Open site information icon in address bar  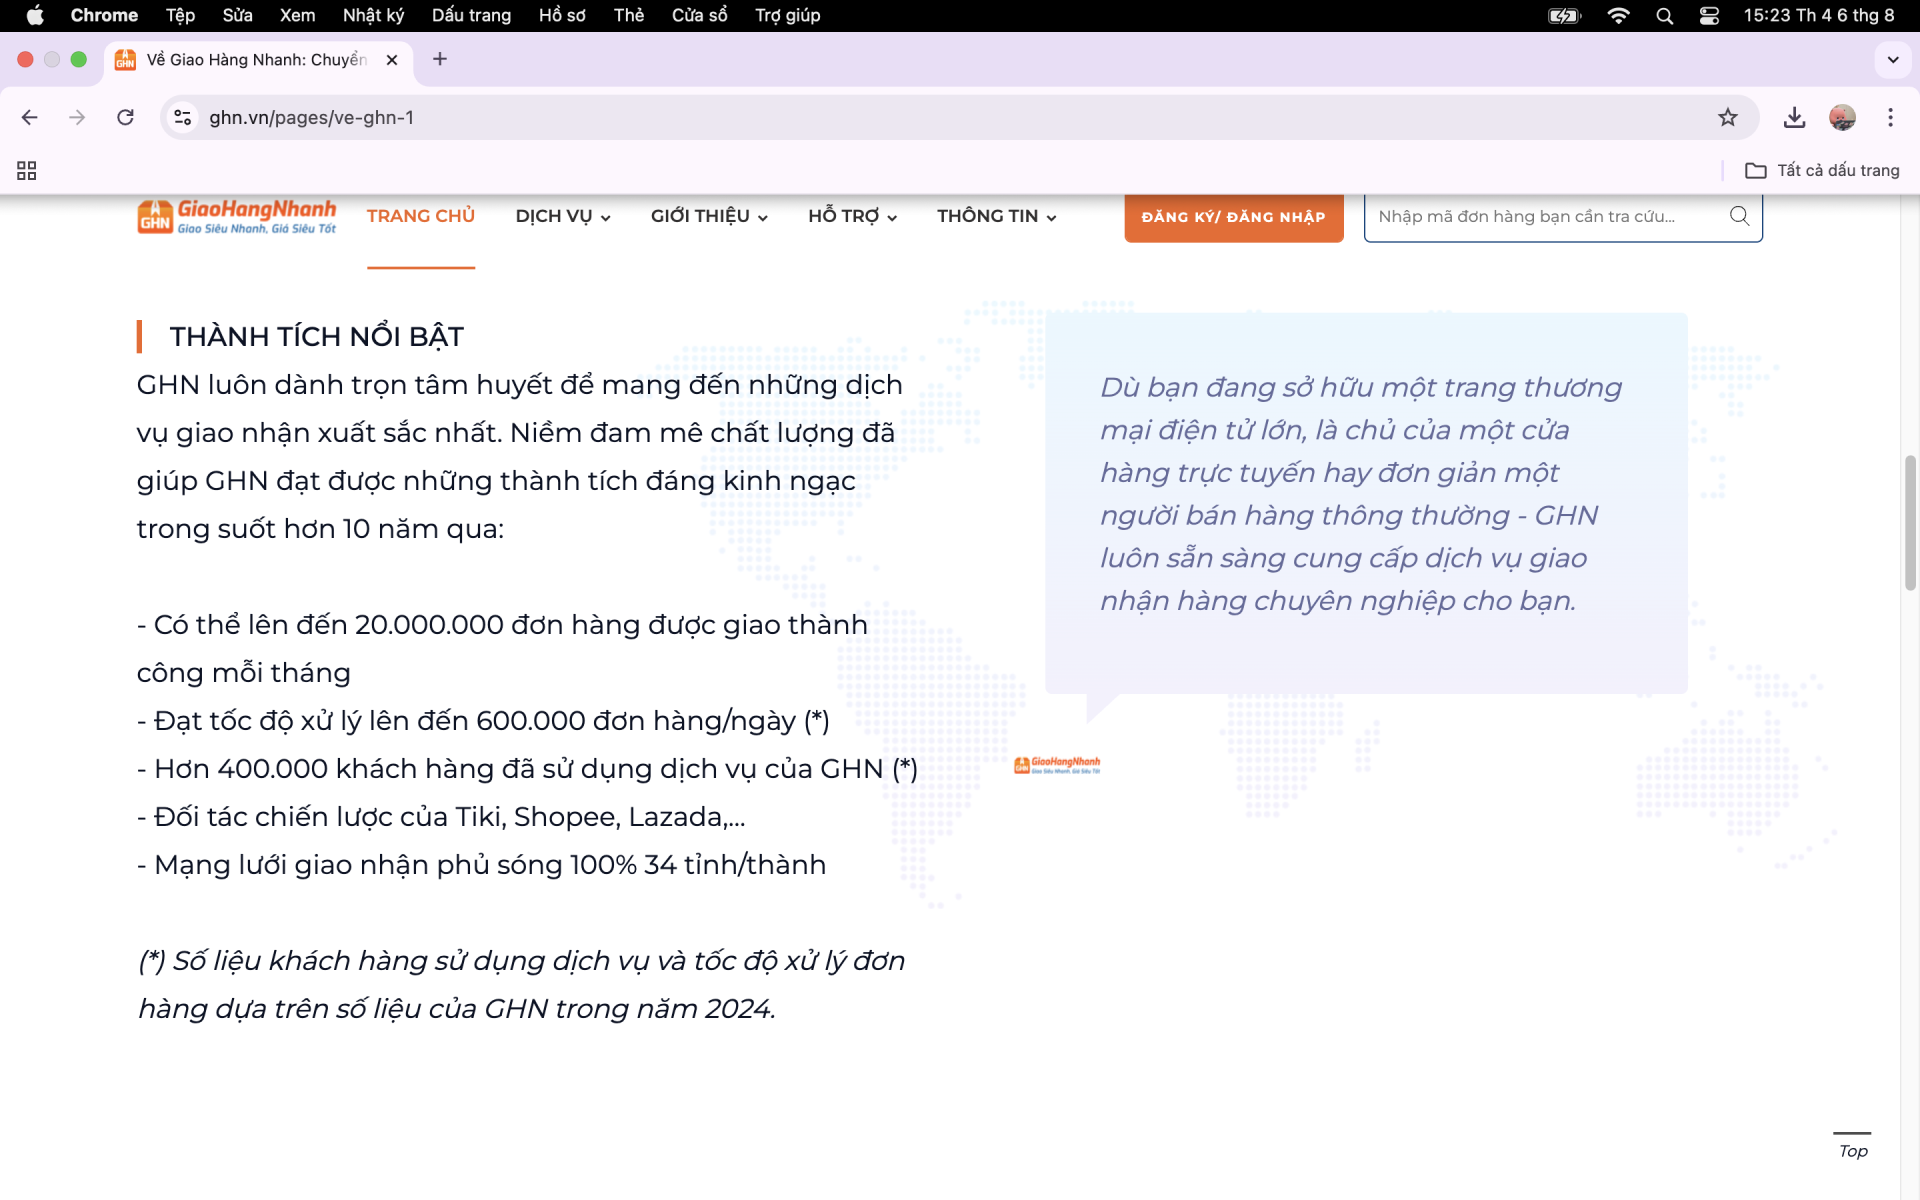click(x=182, y=117)
